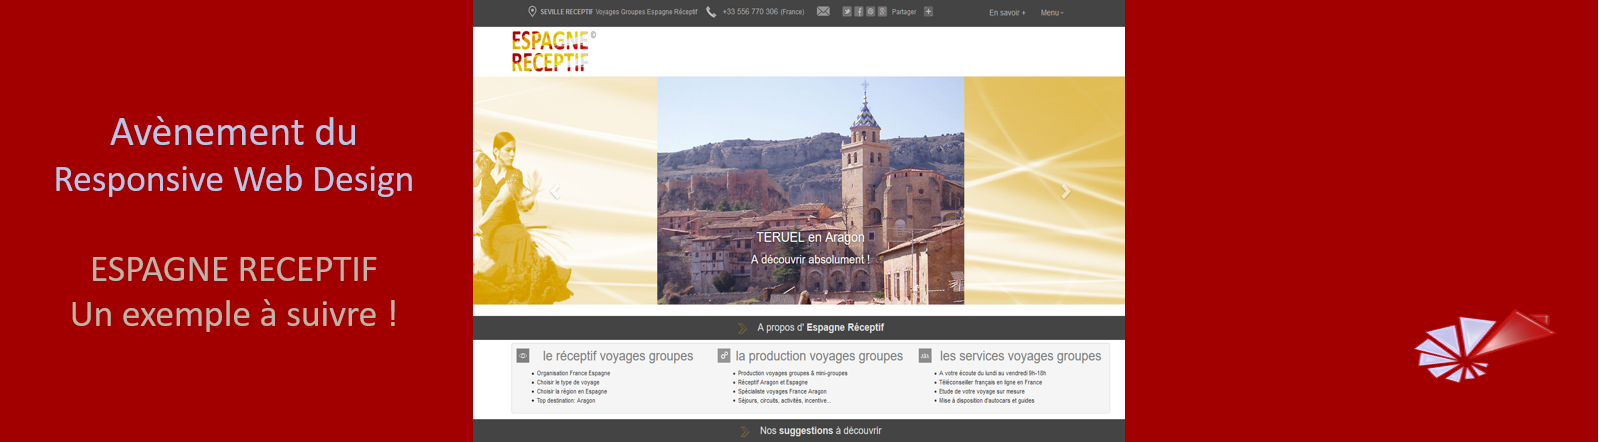Open A propos d' Espagne Réceptif section

pos(820,328)
